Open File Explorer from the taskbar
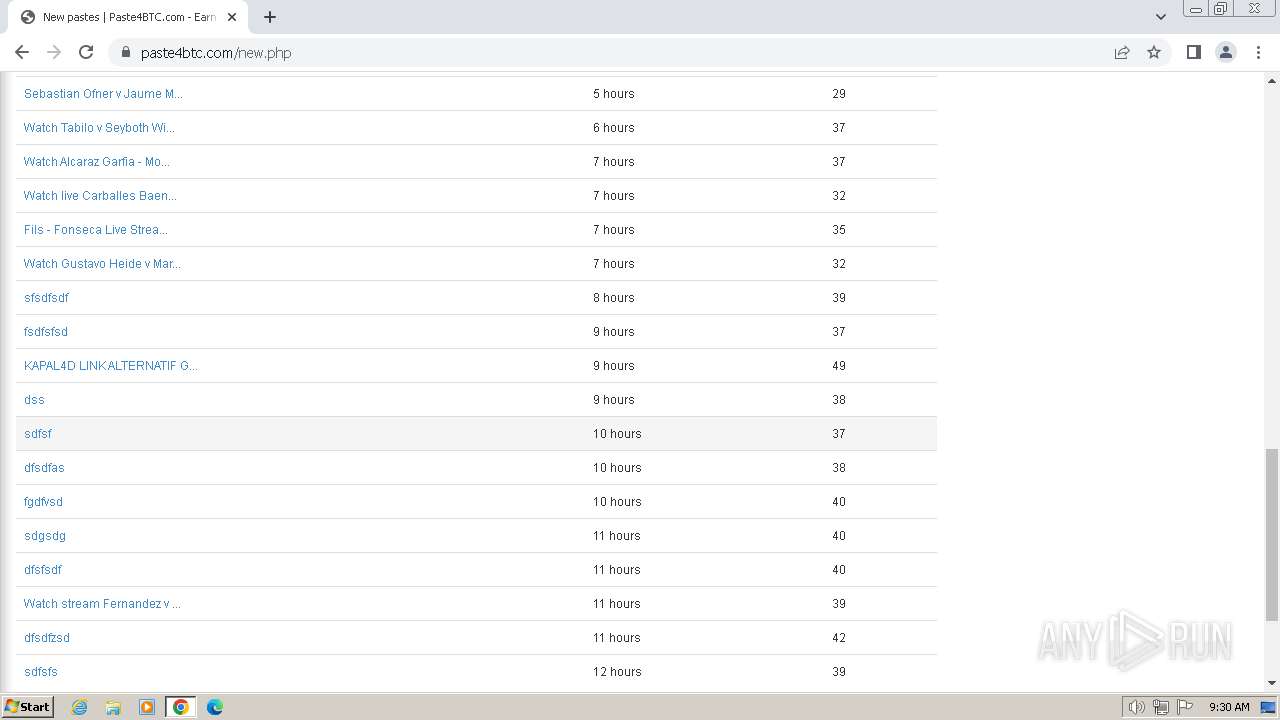The height and width of the screenshot is (720, 1280). coord(113,707)
